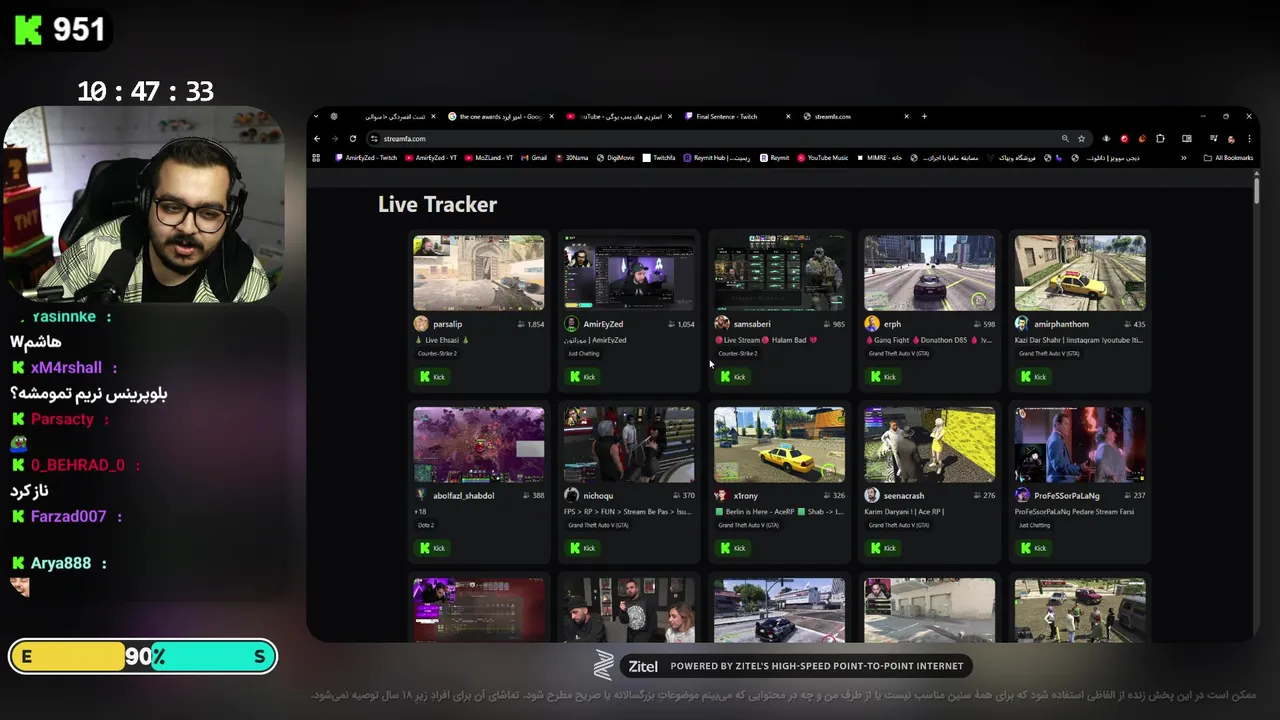This screenshot has height=720, width=1280.
Task: Click the erph streamer avatar
Action: 872,324
